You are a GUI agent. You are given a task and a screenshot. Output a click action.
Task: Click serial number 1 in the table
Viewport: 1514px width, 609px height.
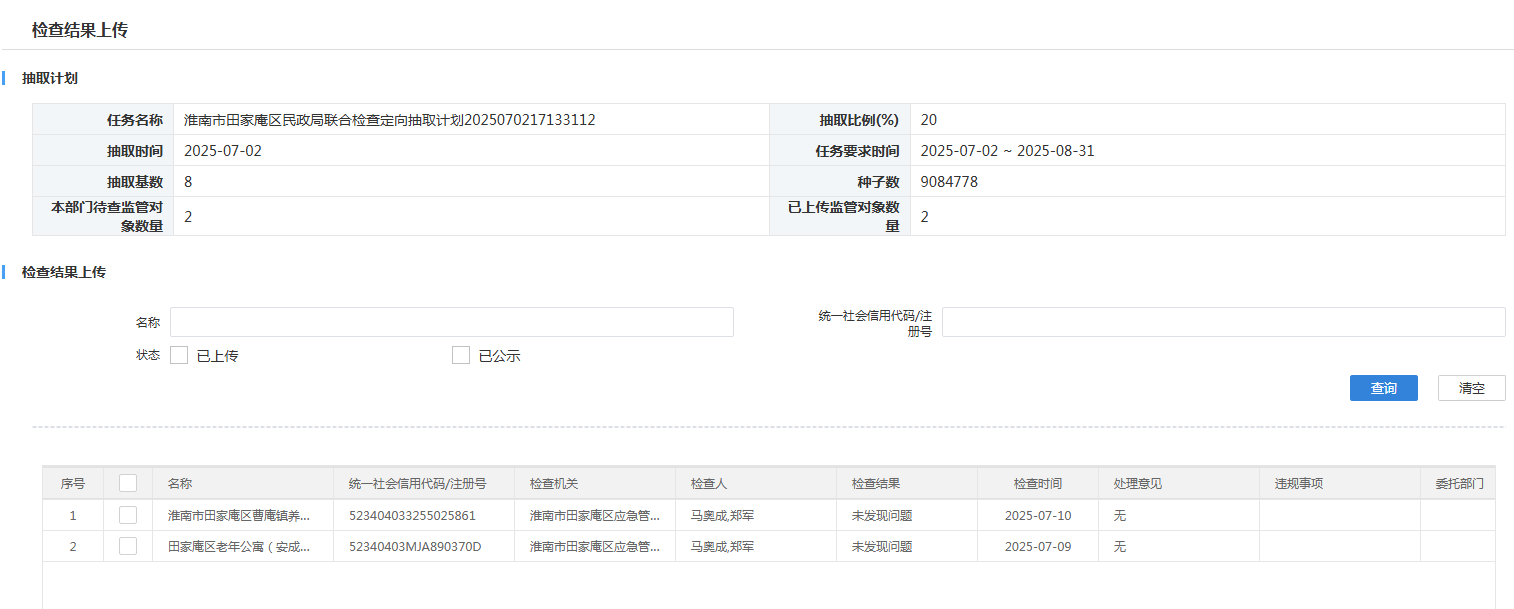coord(73,516)
